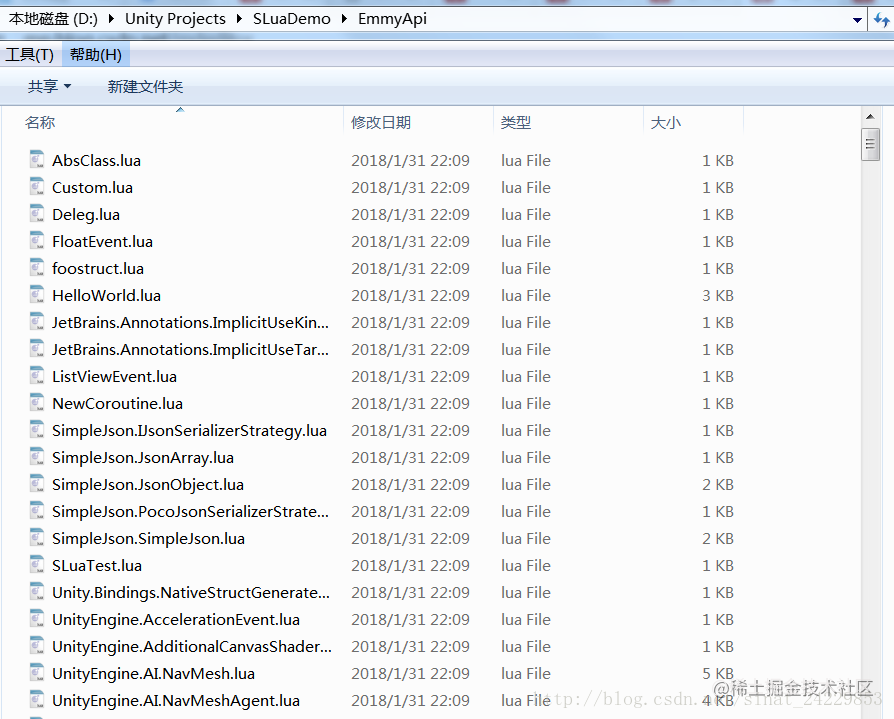Click the 新建文件夹 button
Viewport: 894px width, 719px height.
point(145,86)
